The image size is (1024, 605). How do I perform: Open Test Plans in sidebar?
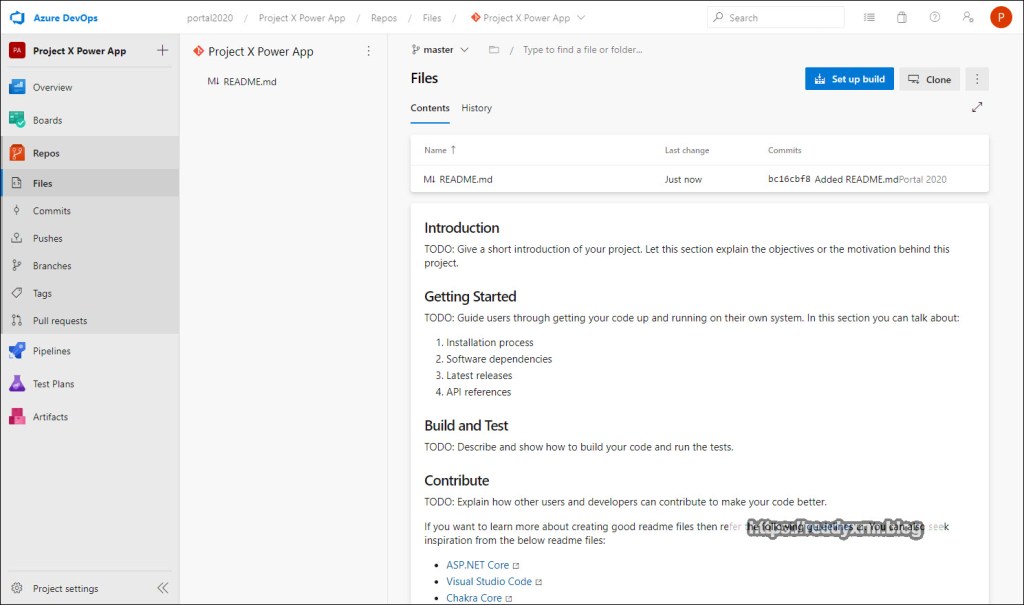click(x=53, y=384)
